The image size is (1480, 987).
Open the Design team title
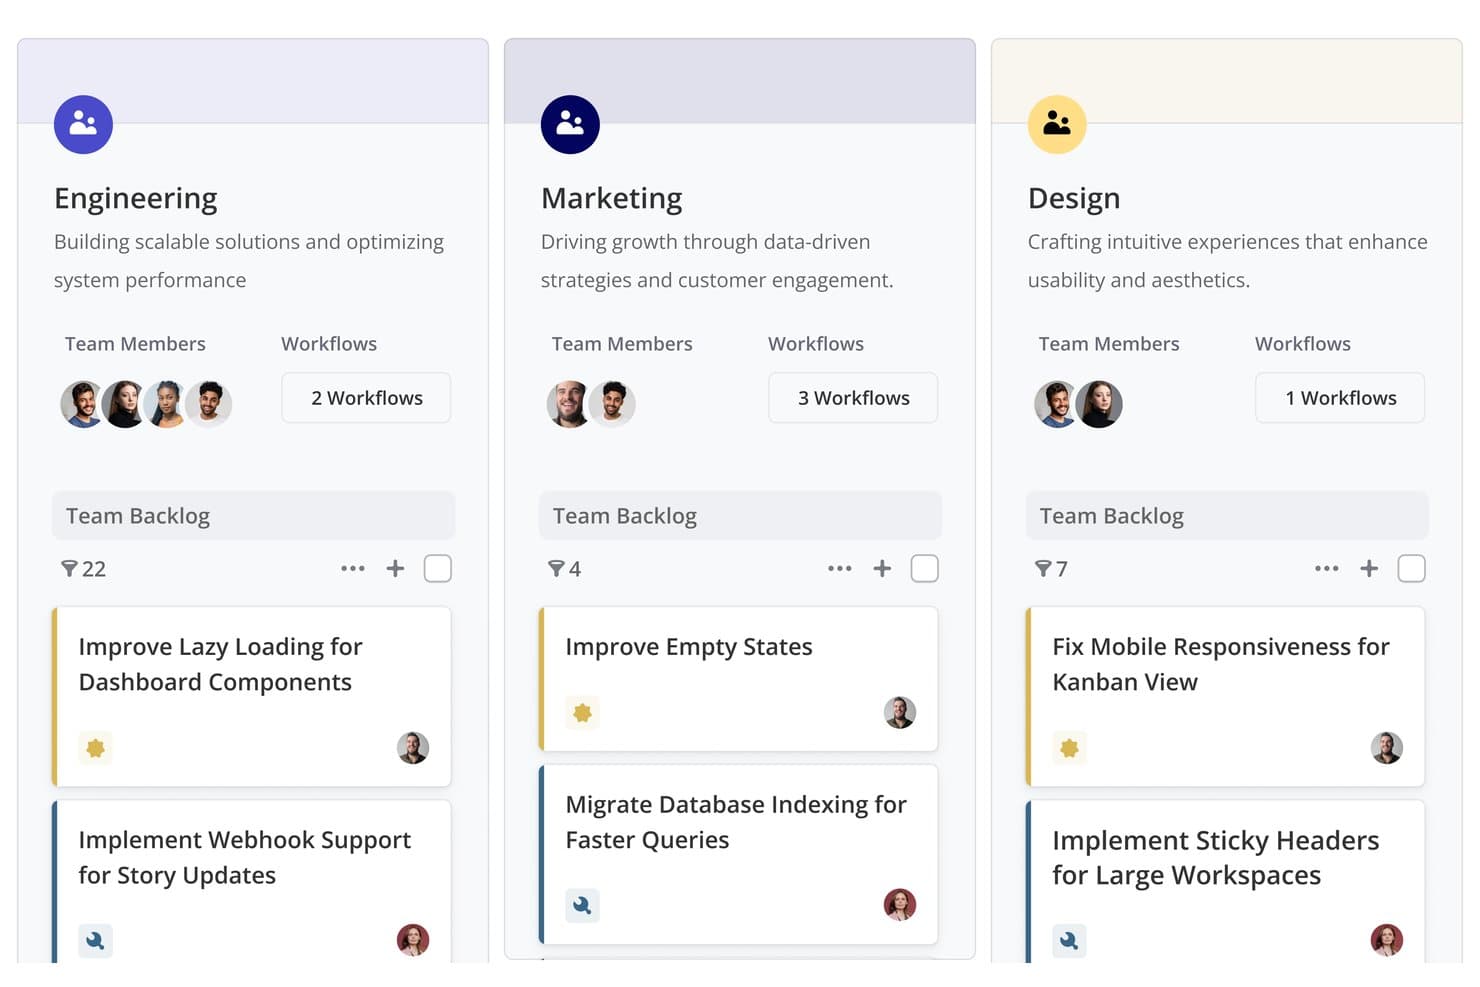[x=1074, y=198]
